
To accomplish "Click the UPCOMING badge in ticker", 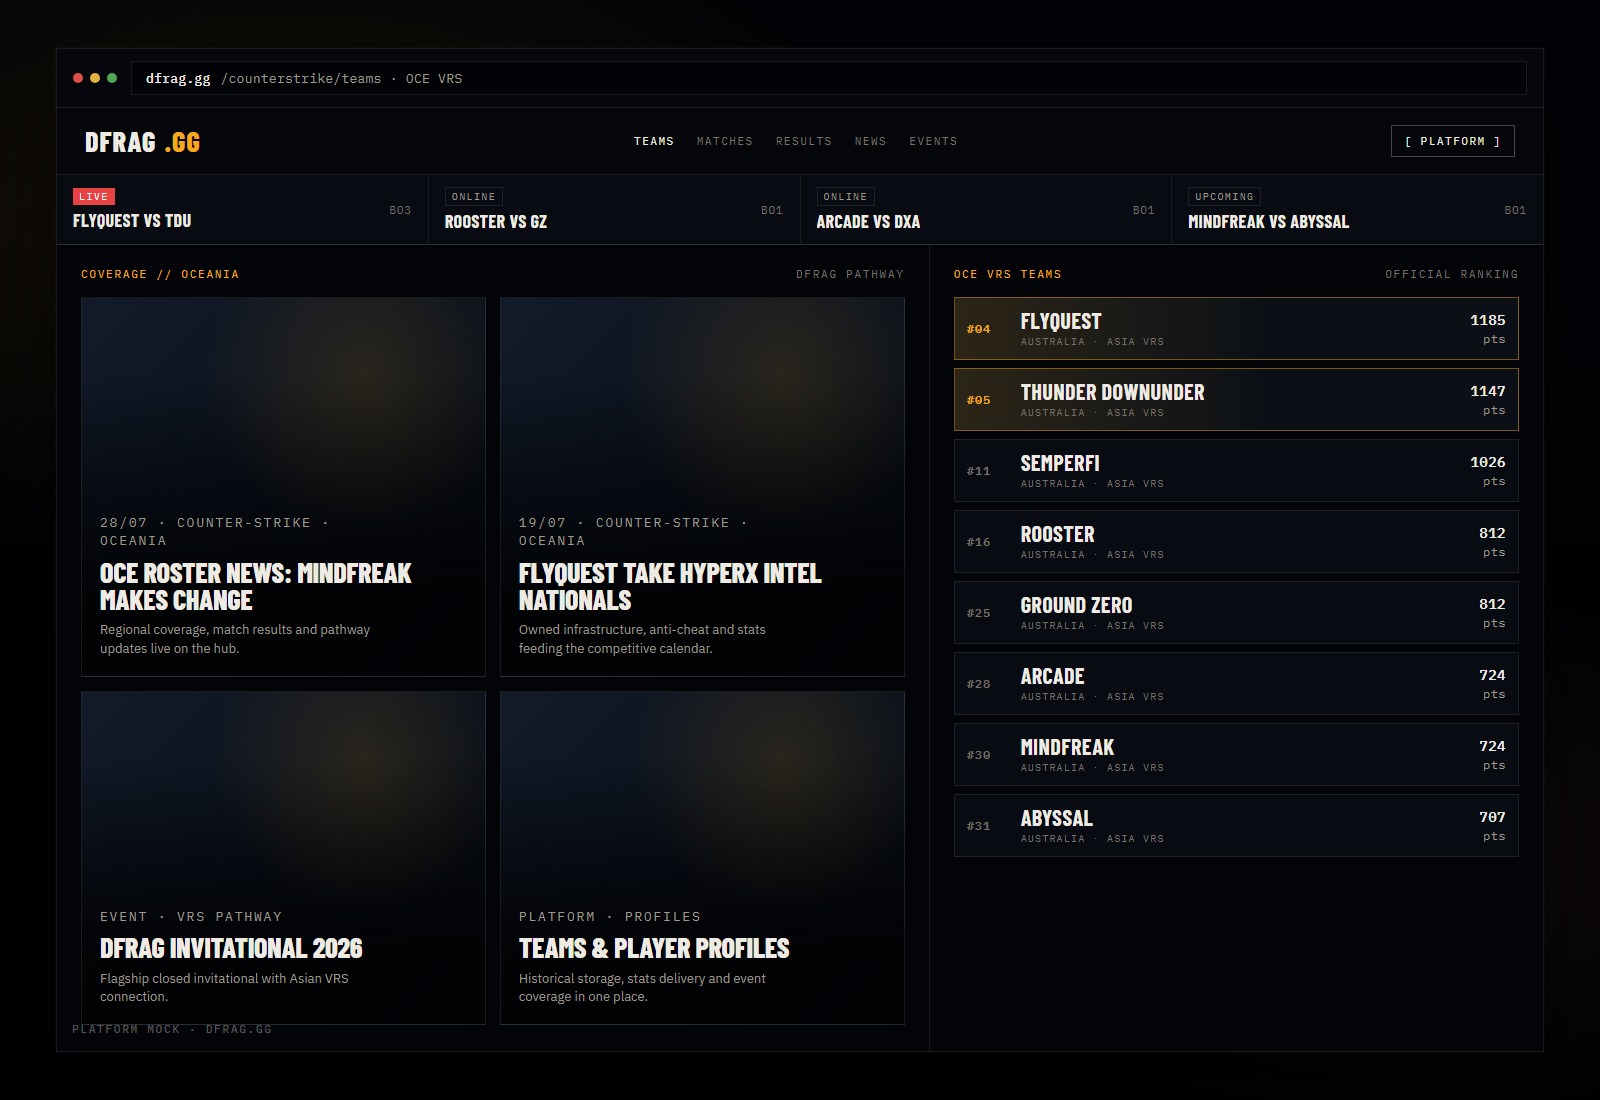I will click(1224, 196).
